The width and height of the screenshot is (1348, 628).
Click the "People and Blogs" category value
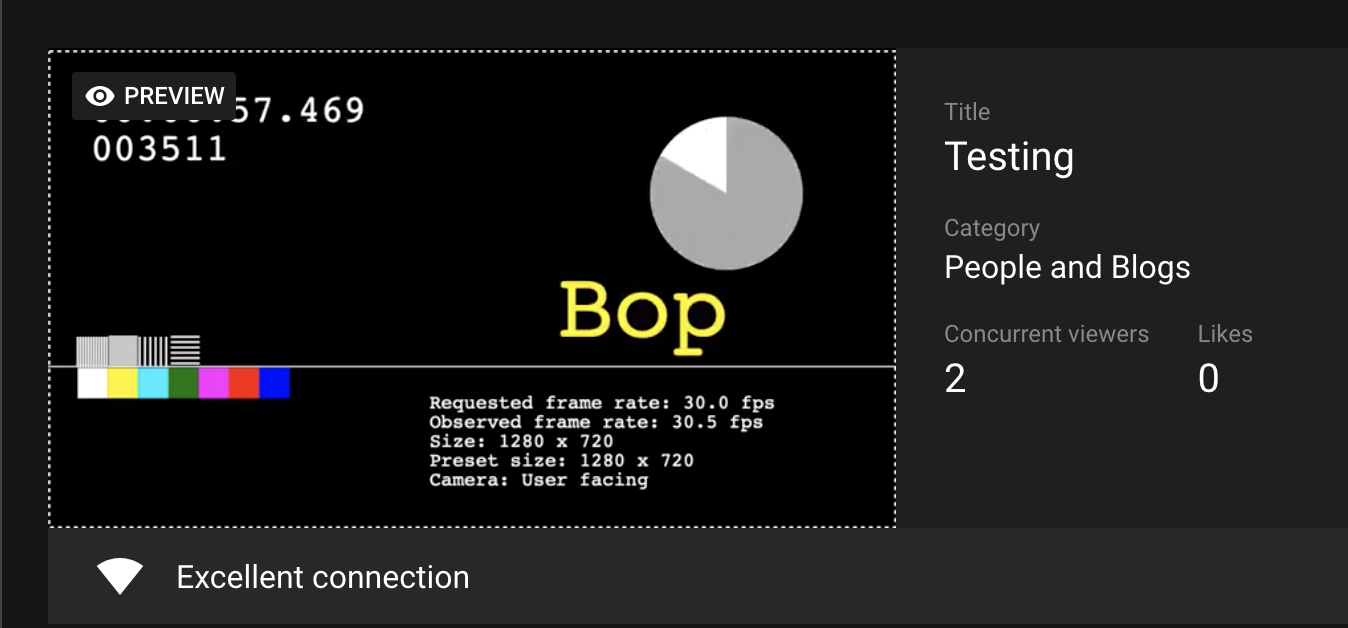[x=1067, y=267]
